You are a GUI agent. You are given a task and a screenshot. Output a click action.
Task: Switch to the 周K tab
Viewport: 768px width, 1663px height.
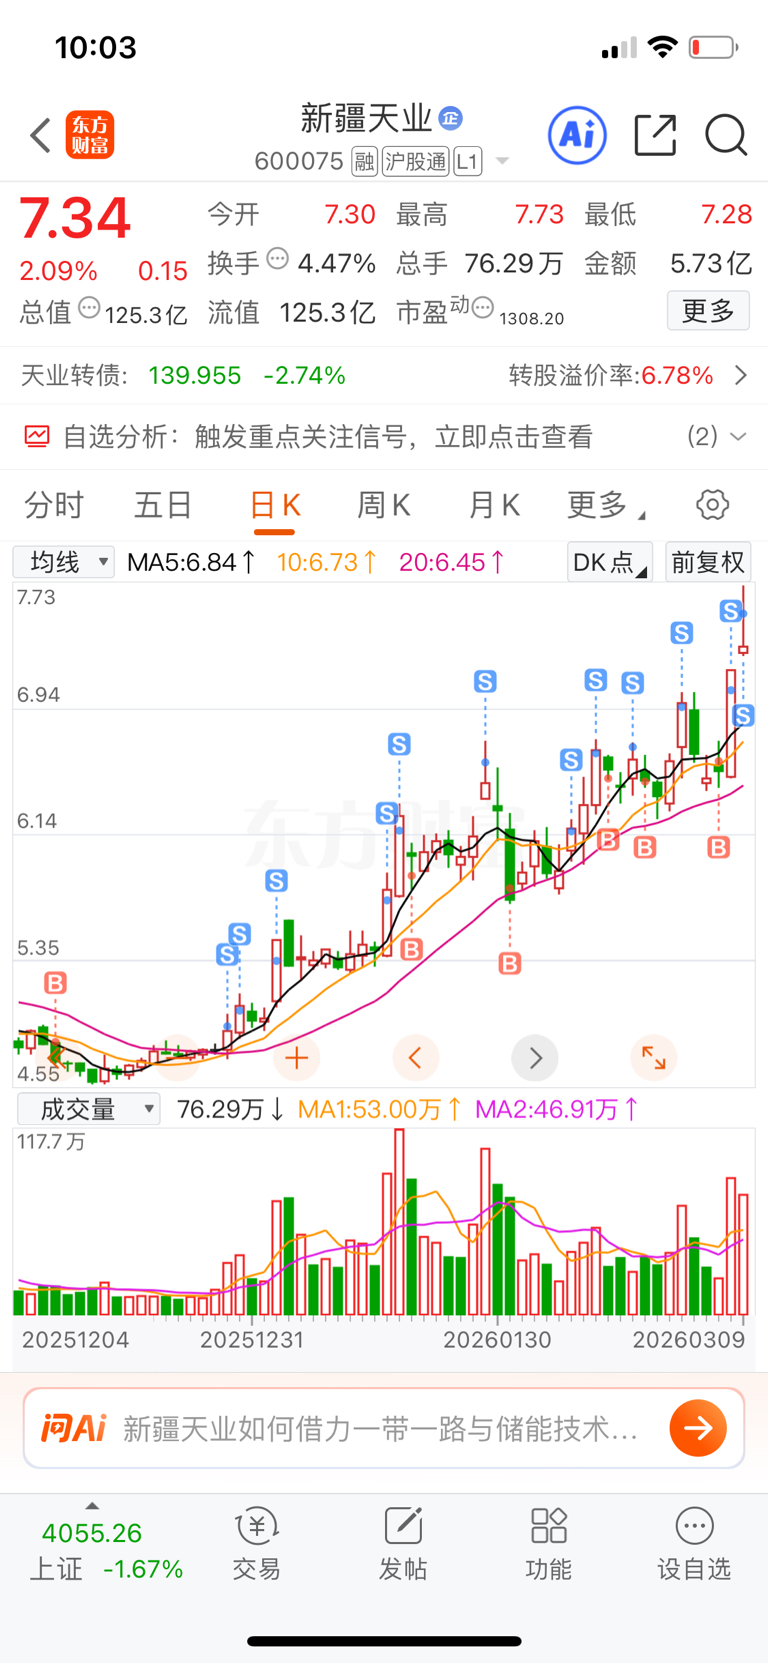(x=384, y=505)
